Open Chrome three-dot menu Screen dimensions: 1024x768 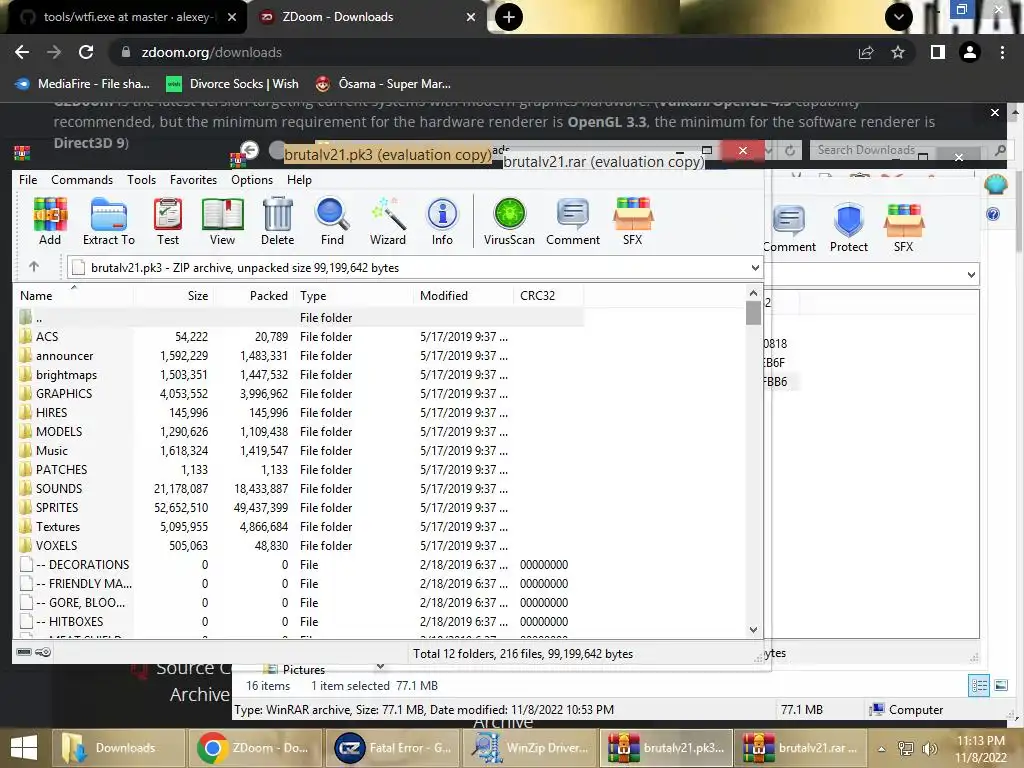(x=1002, y=52)
